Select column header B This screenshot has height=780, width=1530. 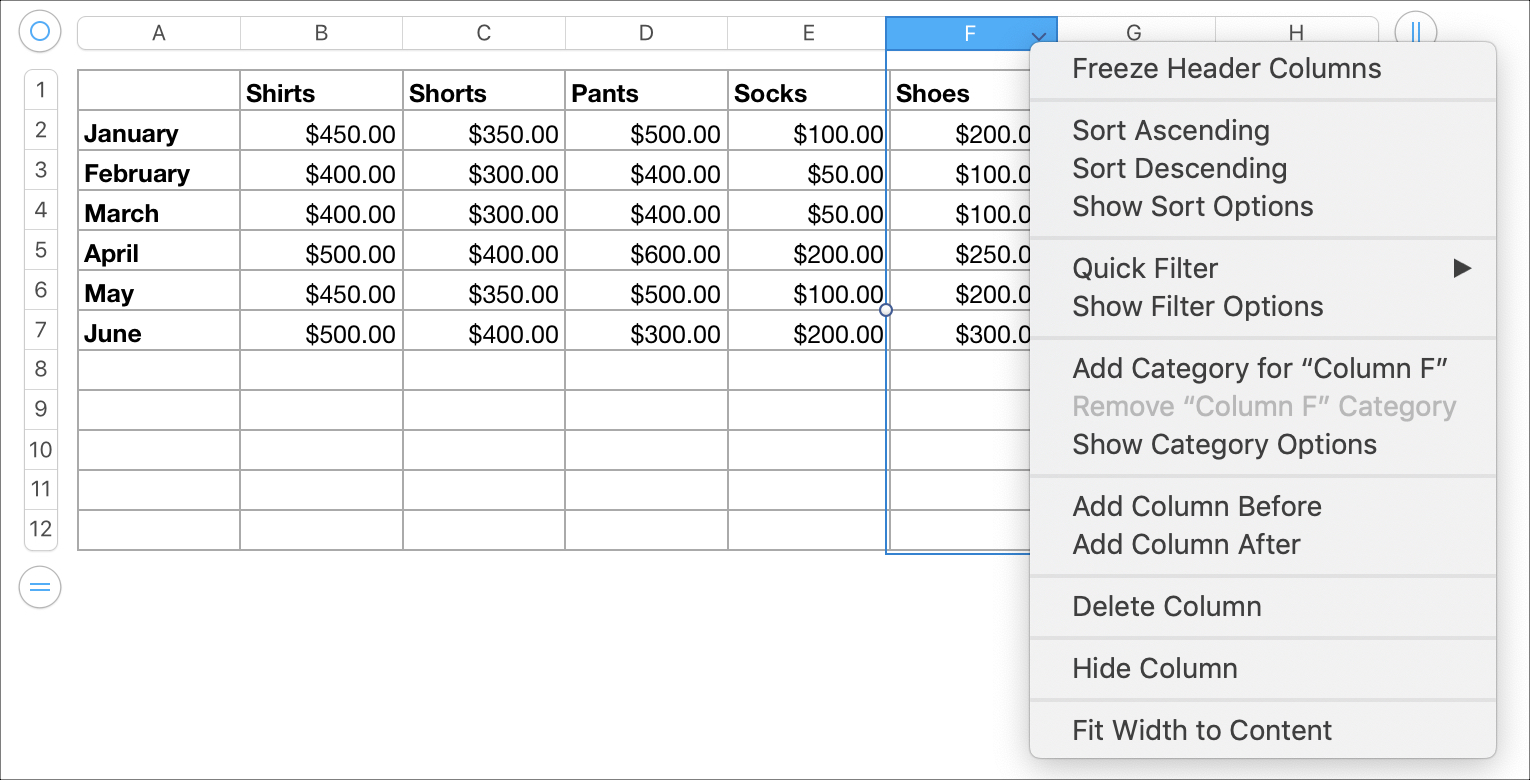[x=320, y=32]
